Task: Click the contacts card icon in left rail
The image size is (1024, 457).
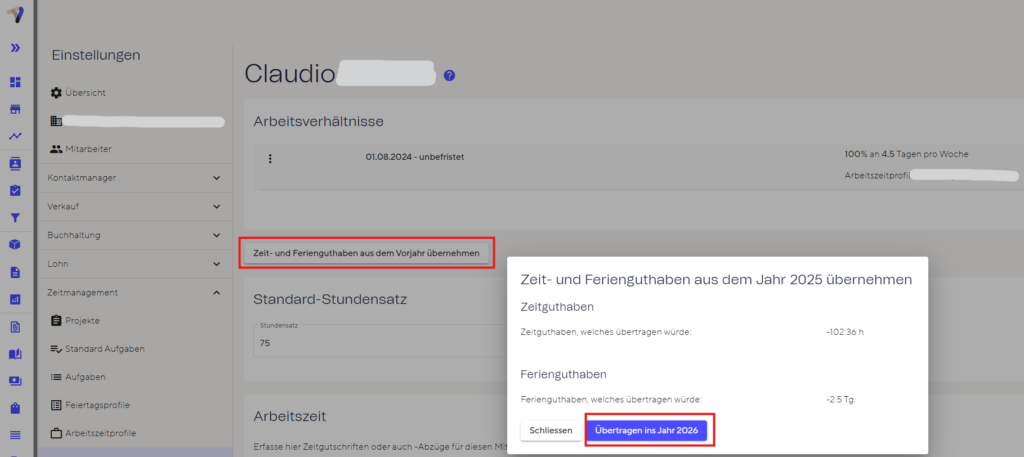Action: 15,163
